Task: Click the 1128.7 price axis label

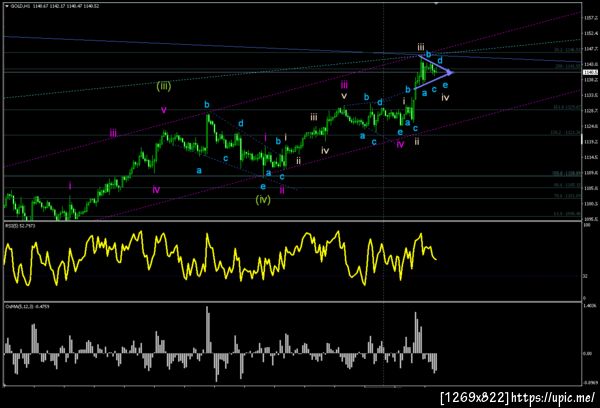Action: click(x=591, y=111)
